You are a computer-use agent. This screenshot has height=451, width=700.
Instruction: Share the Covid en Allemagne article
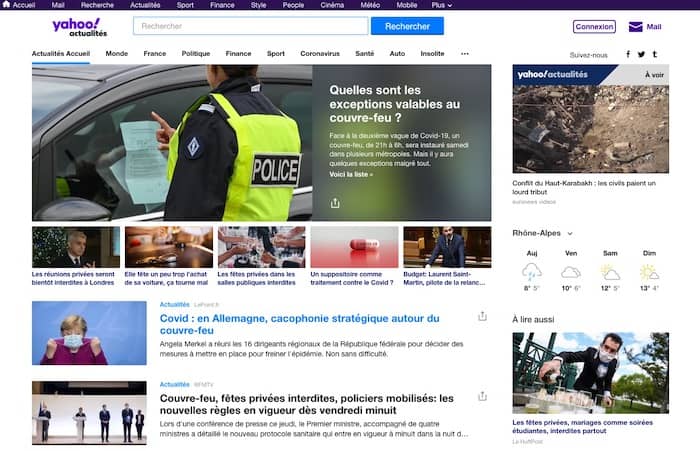[x=482, y=316]
